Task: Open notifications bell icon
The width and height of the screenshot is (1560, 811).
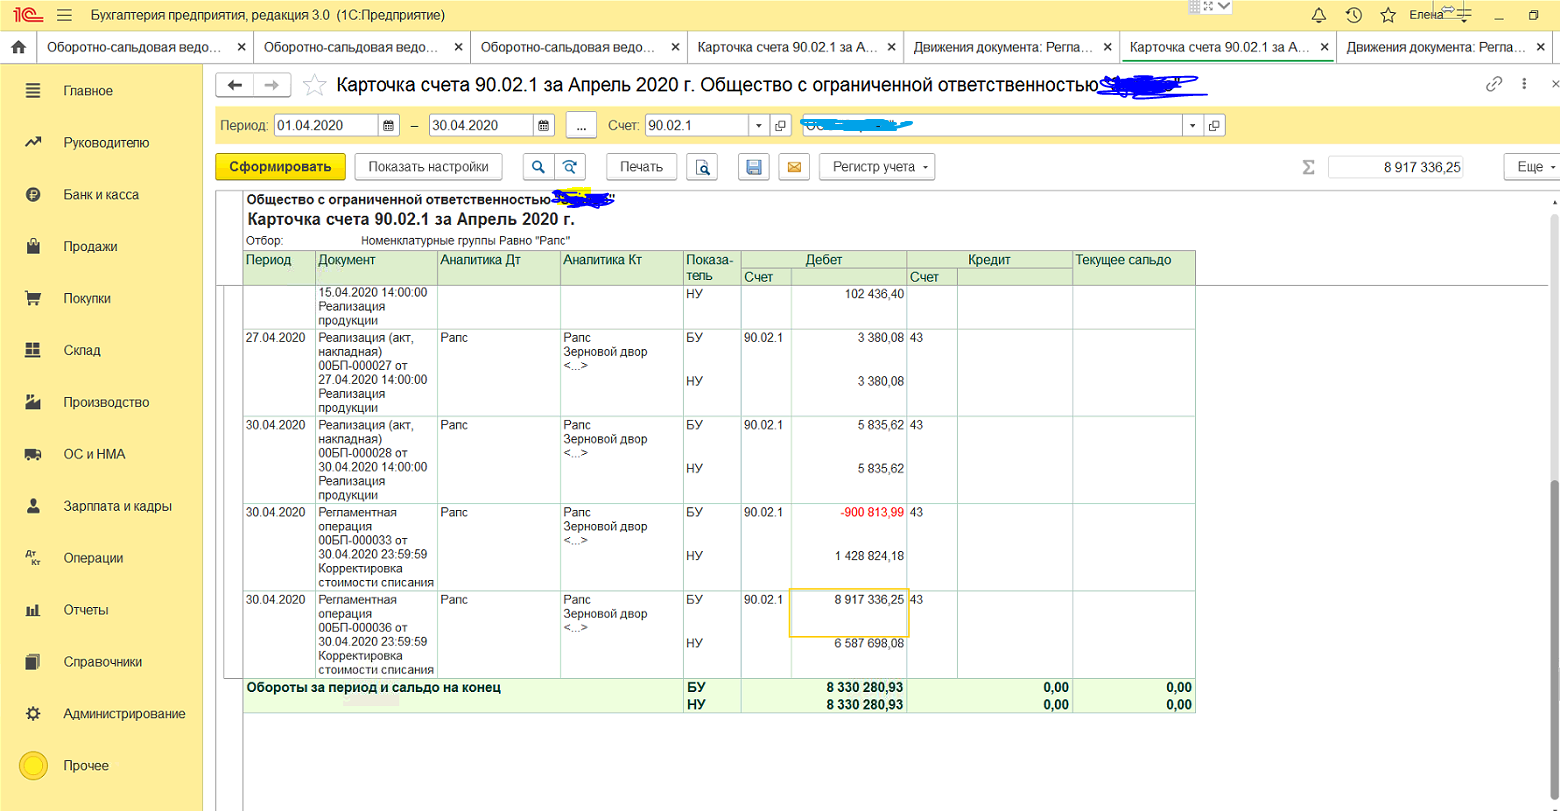Action: (x=1318, y=15)
